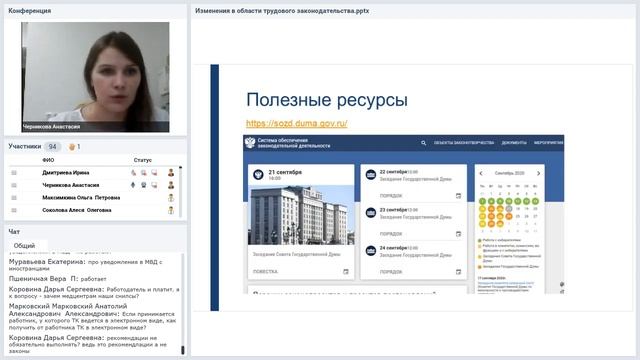Click the round emblem icon on 21 сентября card

click(x=258, y=175)
